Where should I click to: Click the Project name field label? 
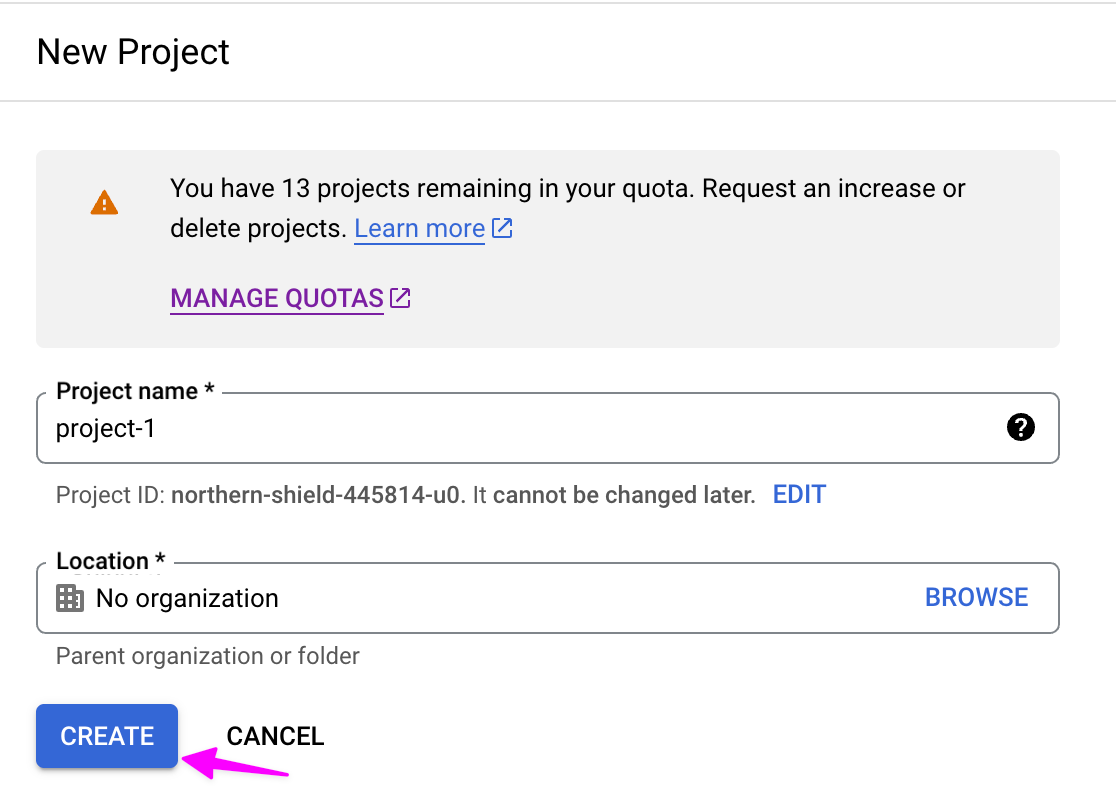(135, 391)
